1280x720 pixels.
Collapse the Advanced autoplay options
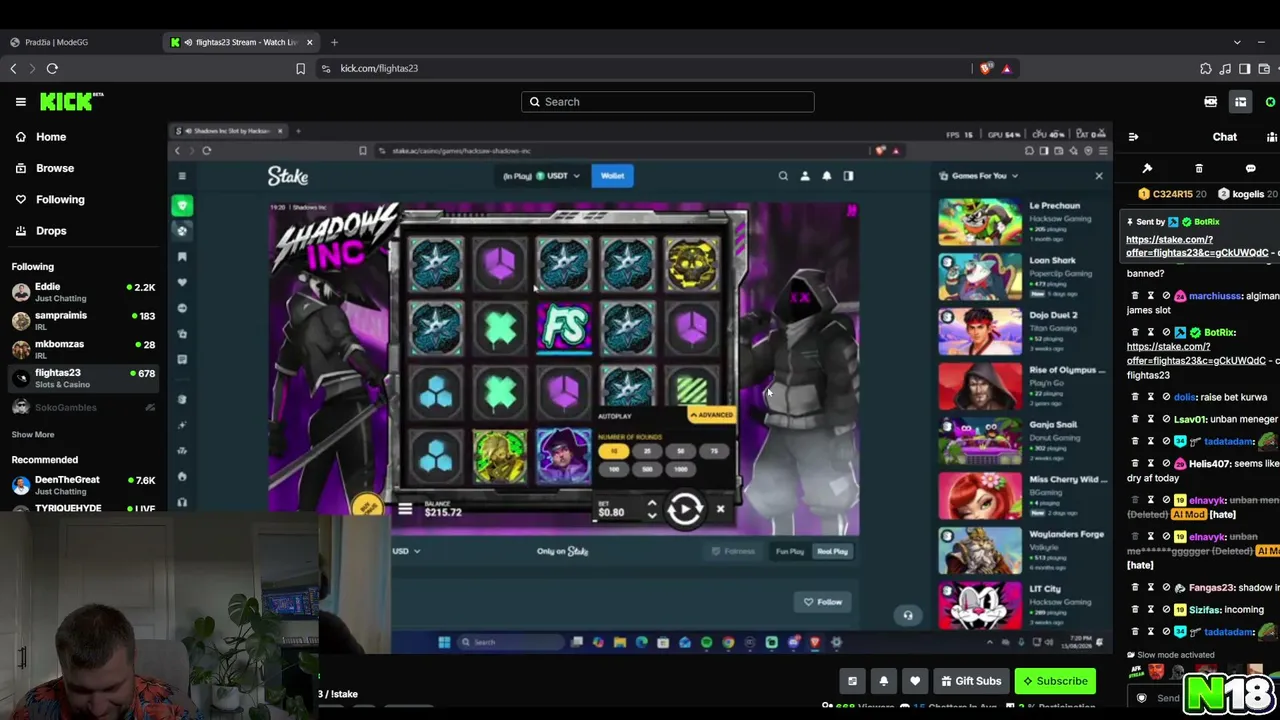(x=711, y=415)
